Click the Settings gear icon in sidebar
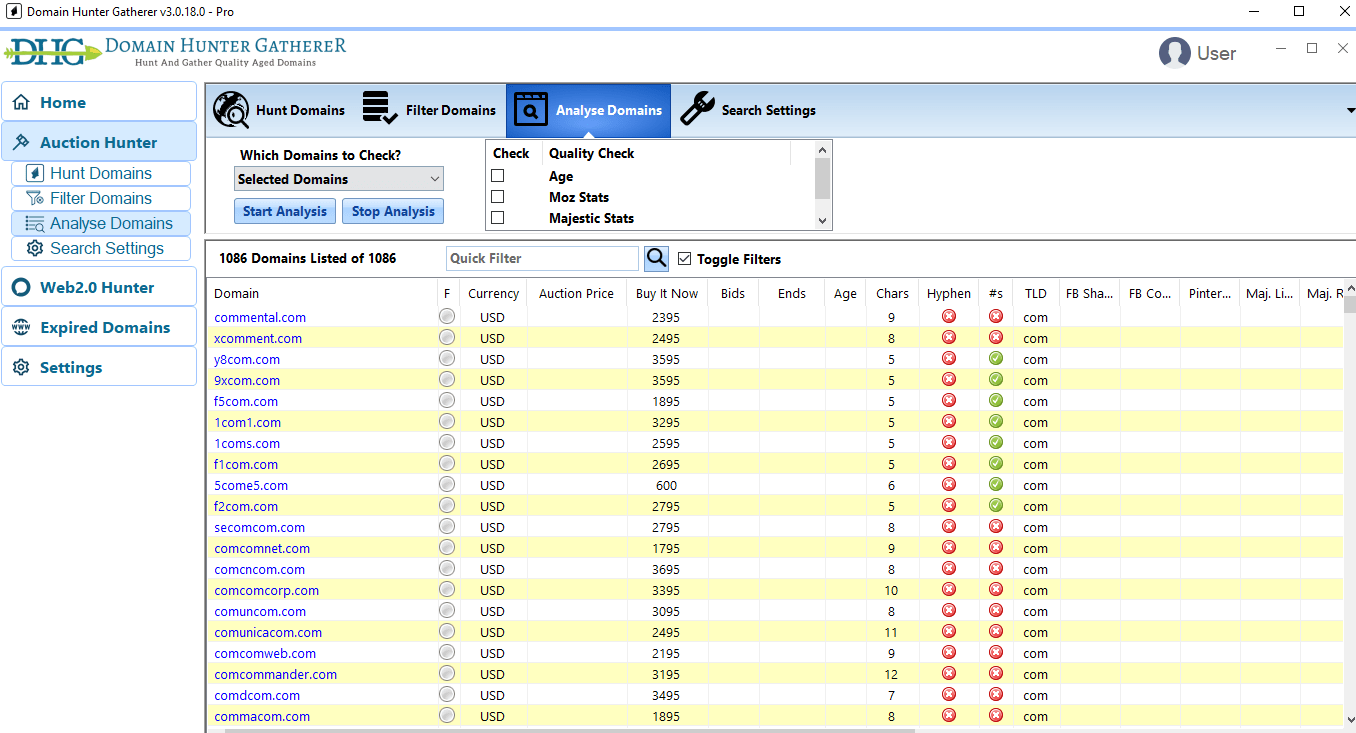1356x733 pixels. coord(21,367)
